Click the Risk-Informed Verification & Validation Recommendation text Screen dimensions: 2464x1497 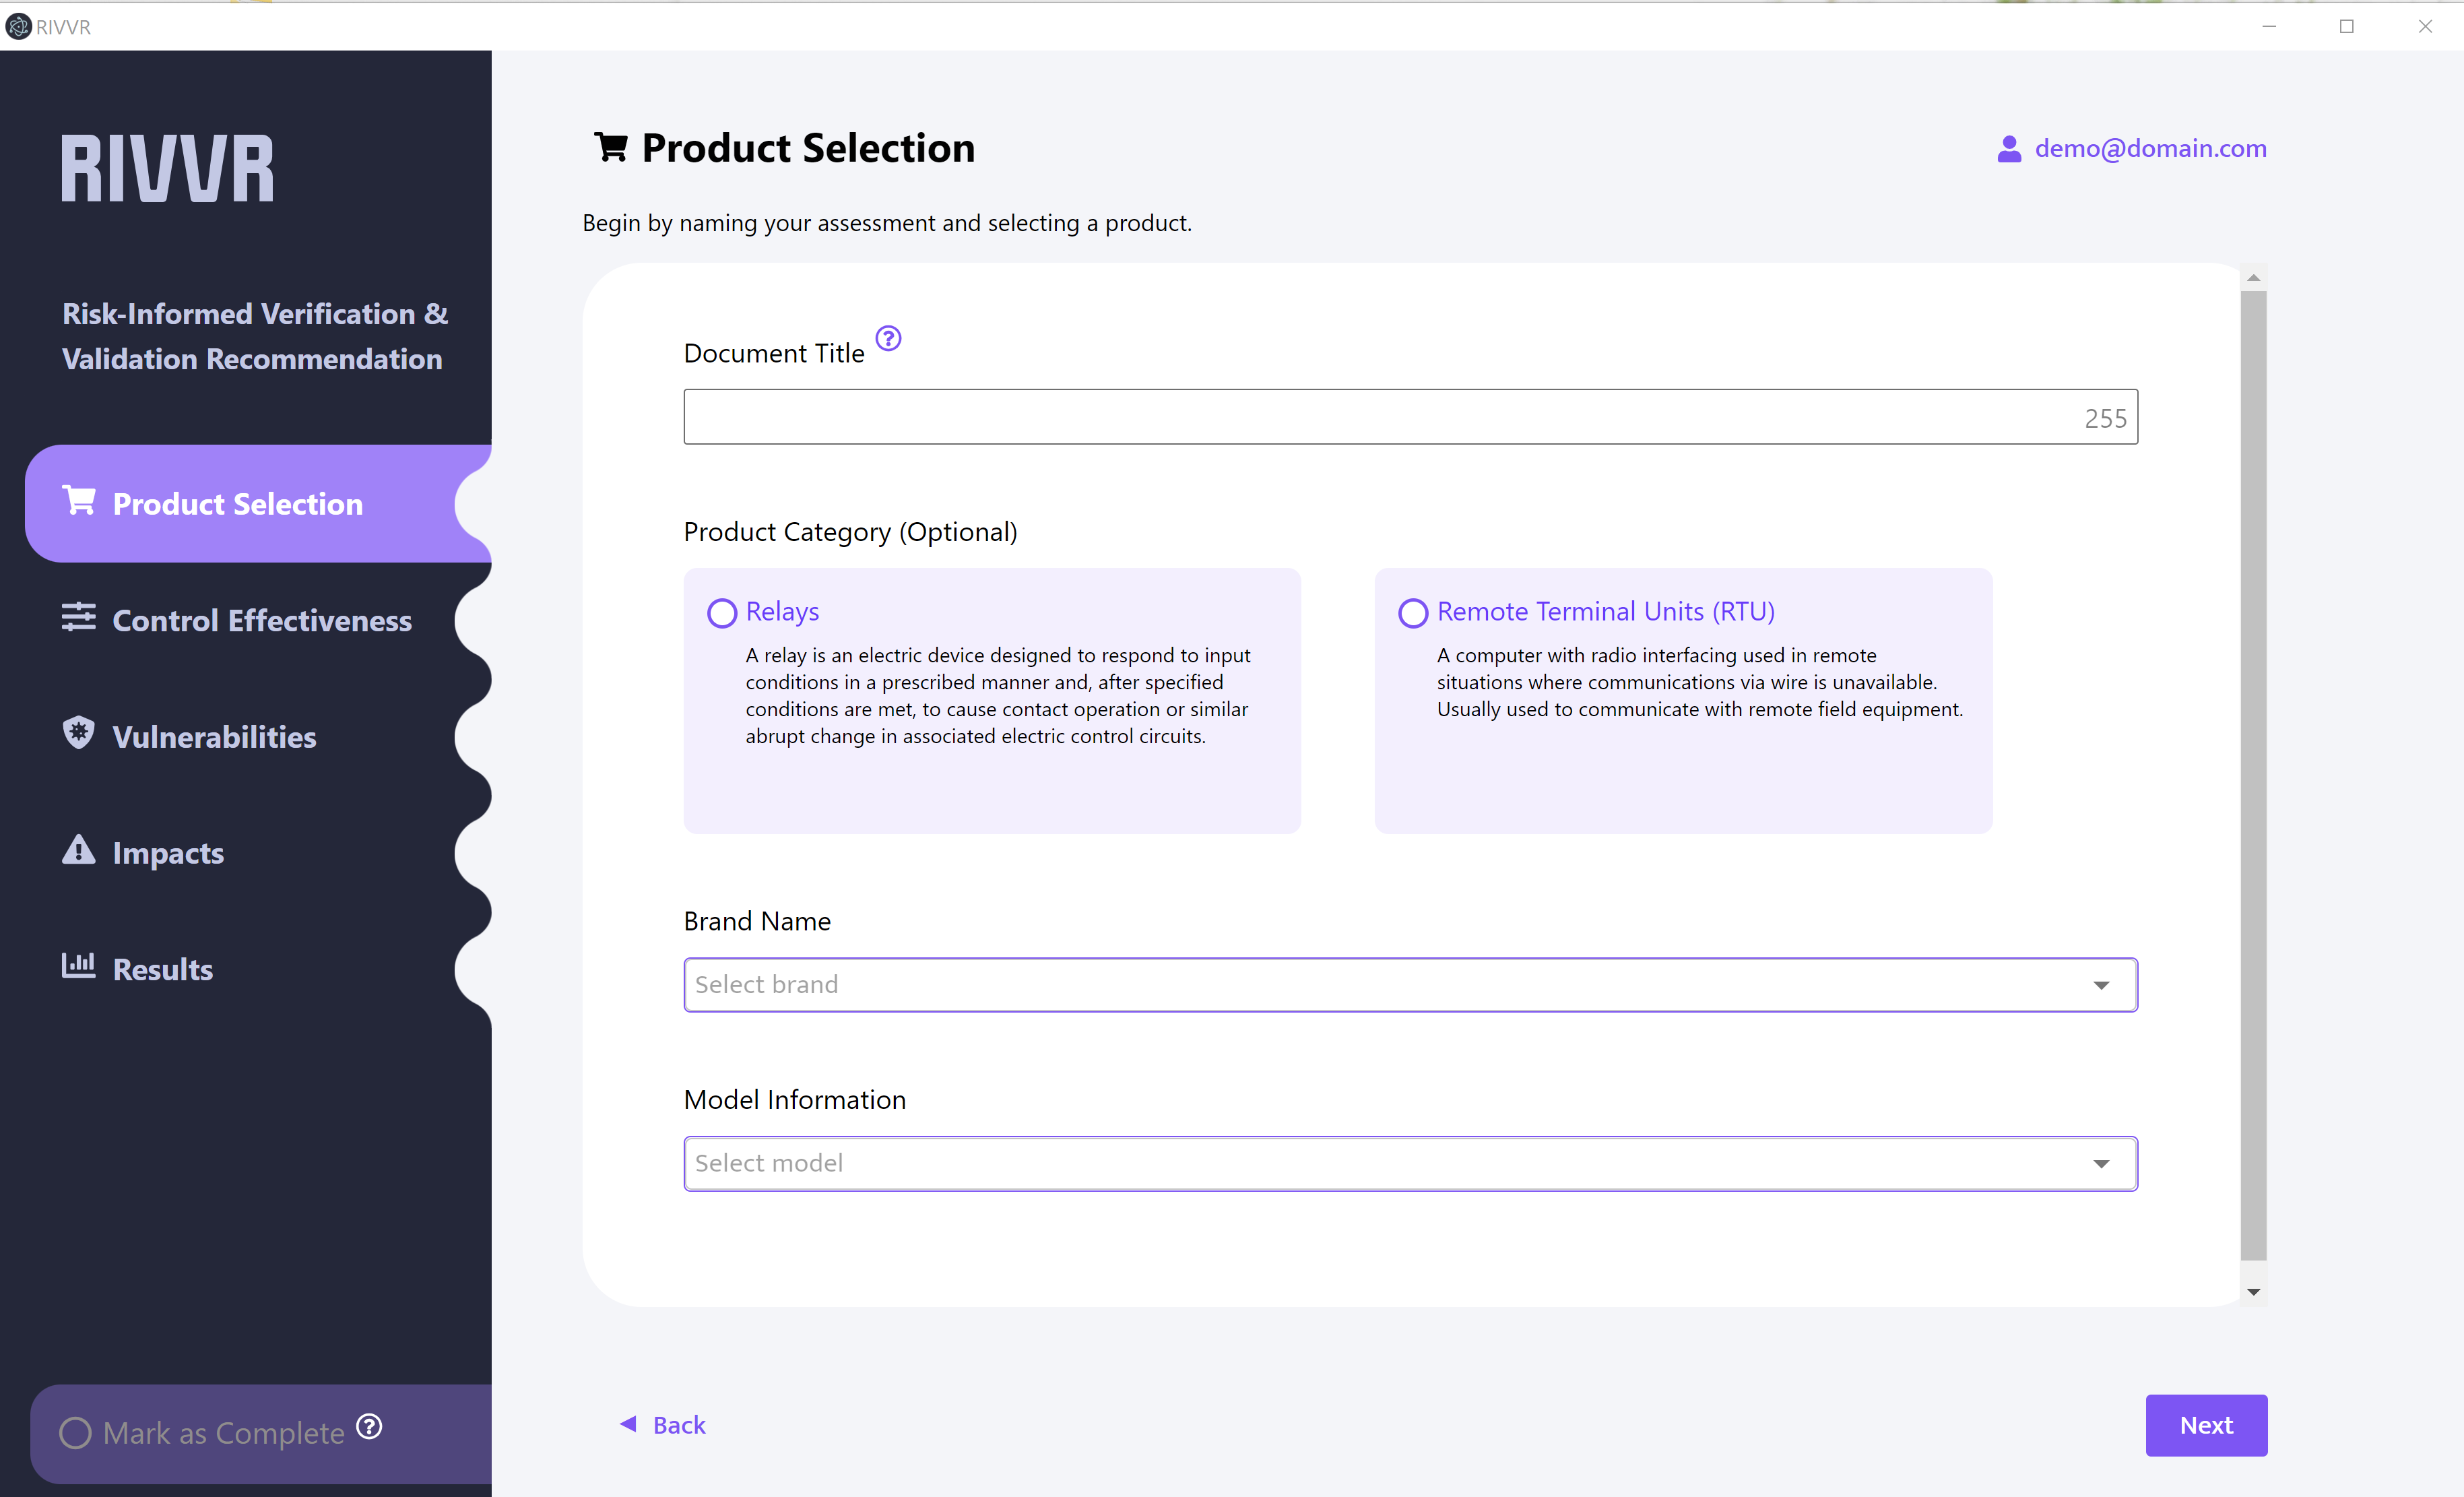point(255,336)
